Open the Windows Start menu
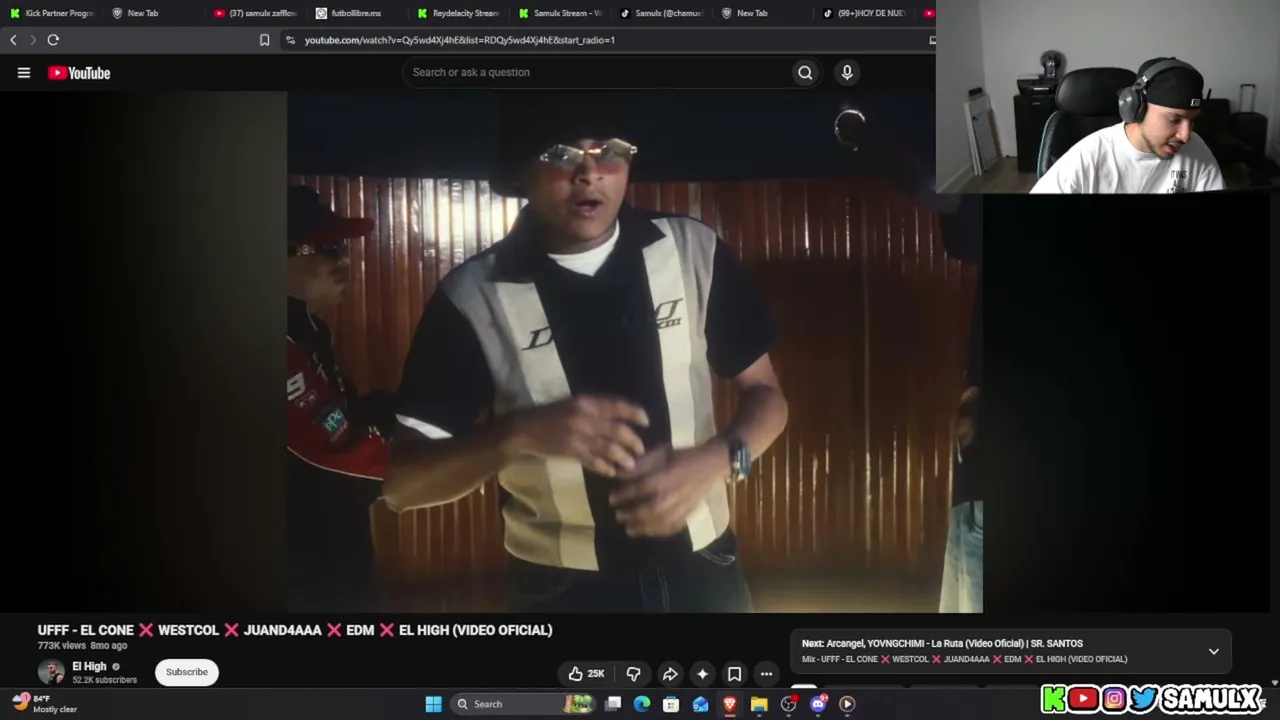This screenshot has width=1280, height=720. (433, 704)
